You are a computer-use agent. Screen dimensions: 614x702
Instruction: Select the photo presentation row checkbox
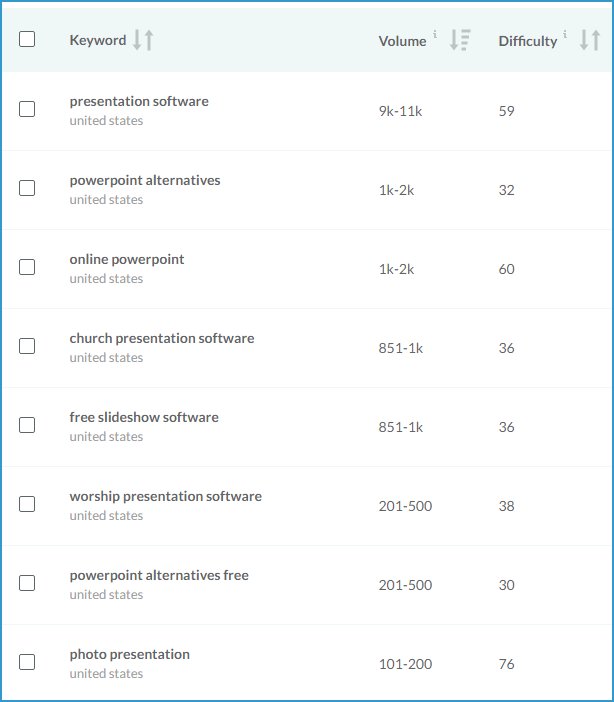point(27,662)
